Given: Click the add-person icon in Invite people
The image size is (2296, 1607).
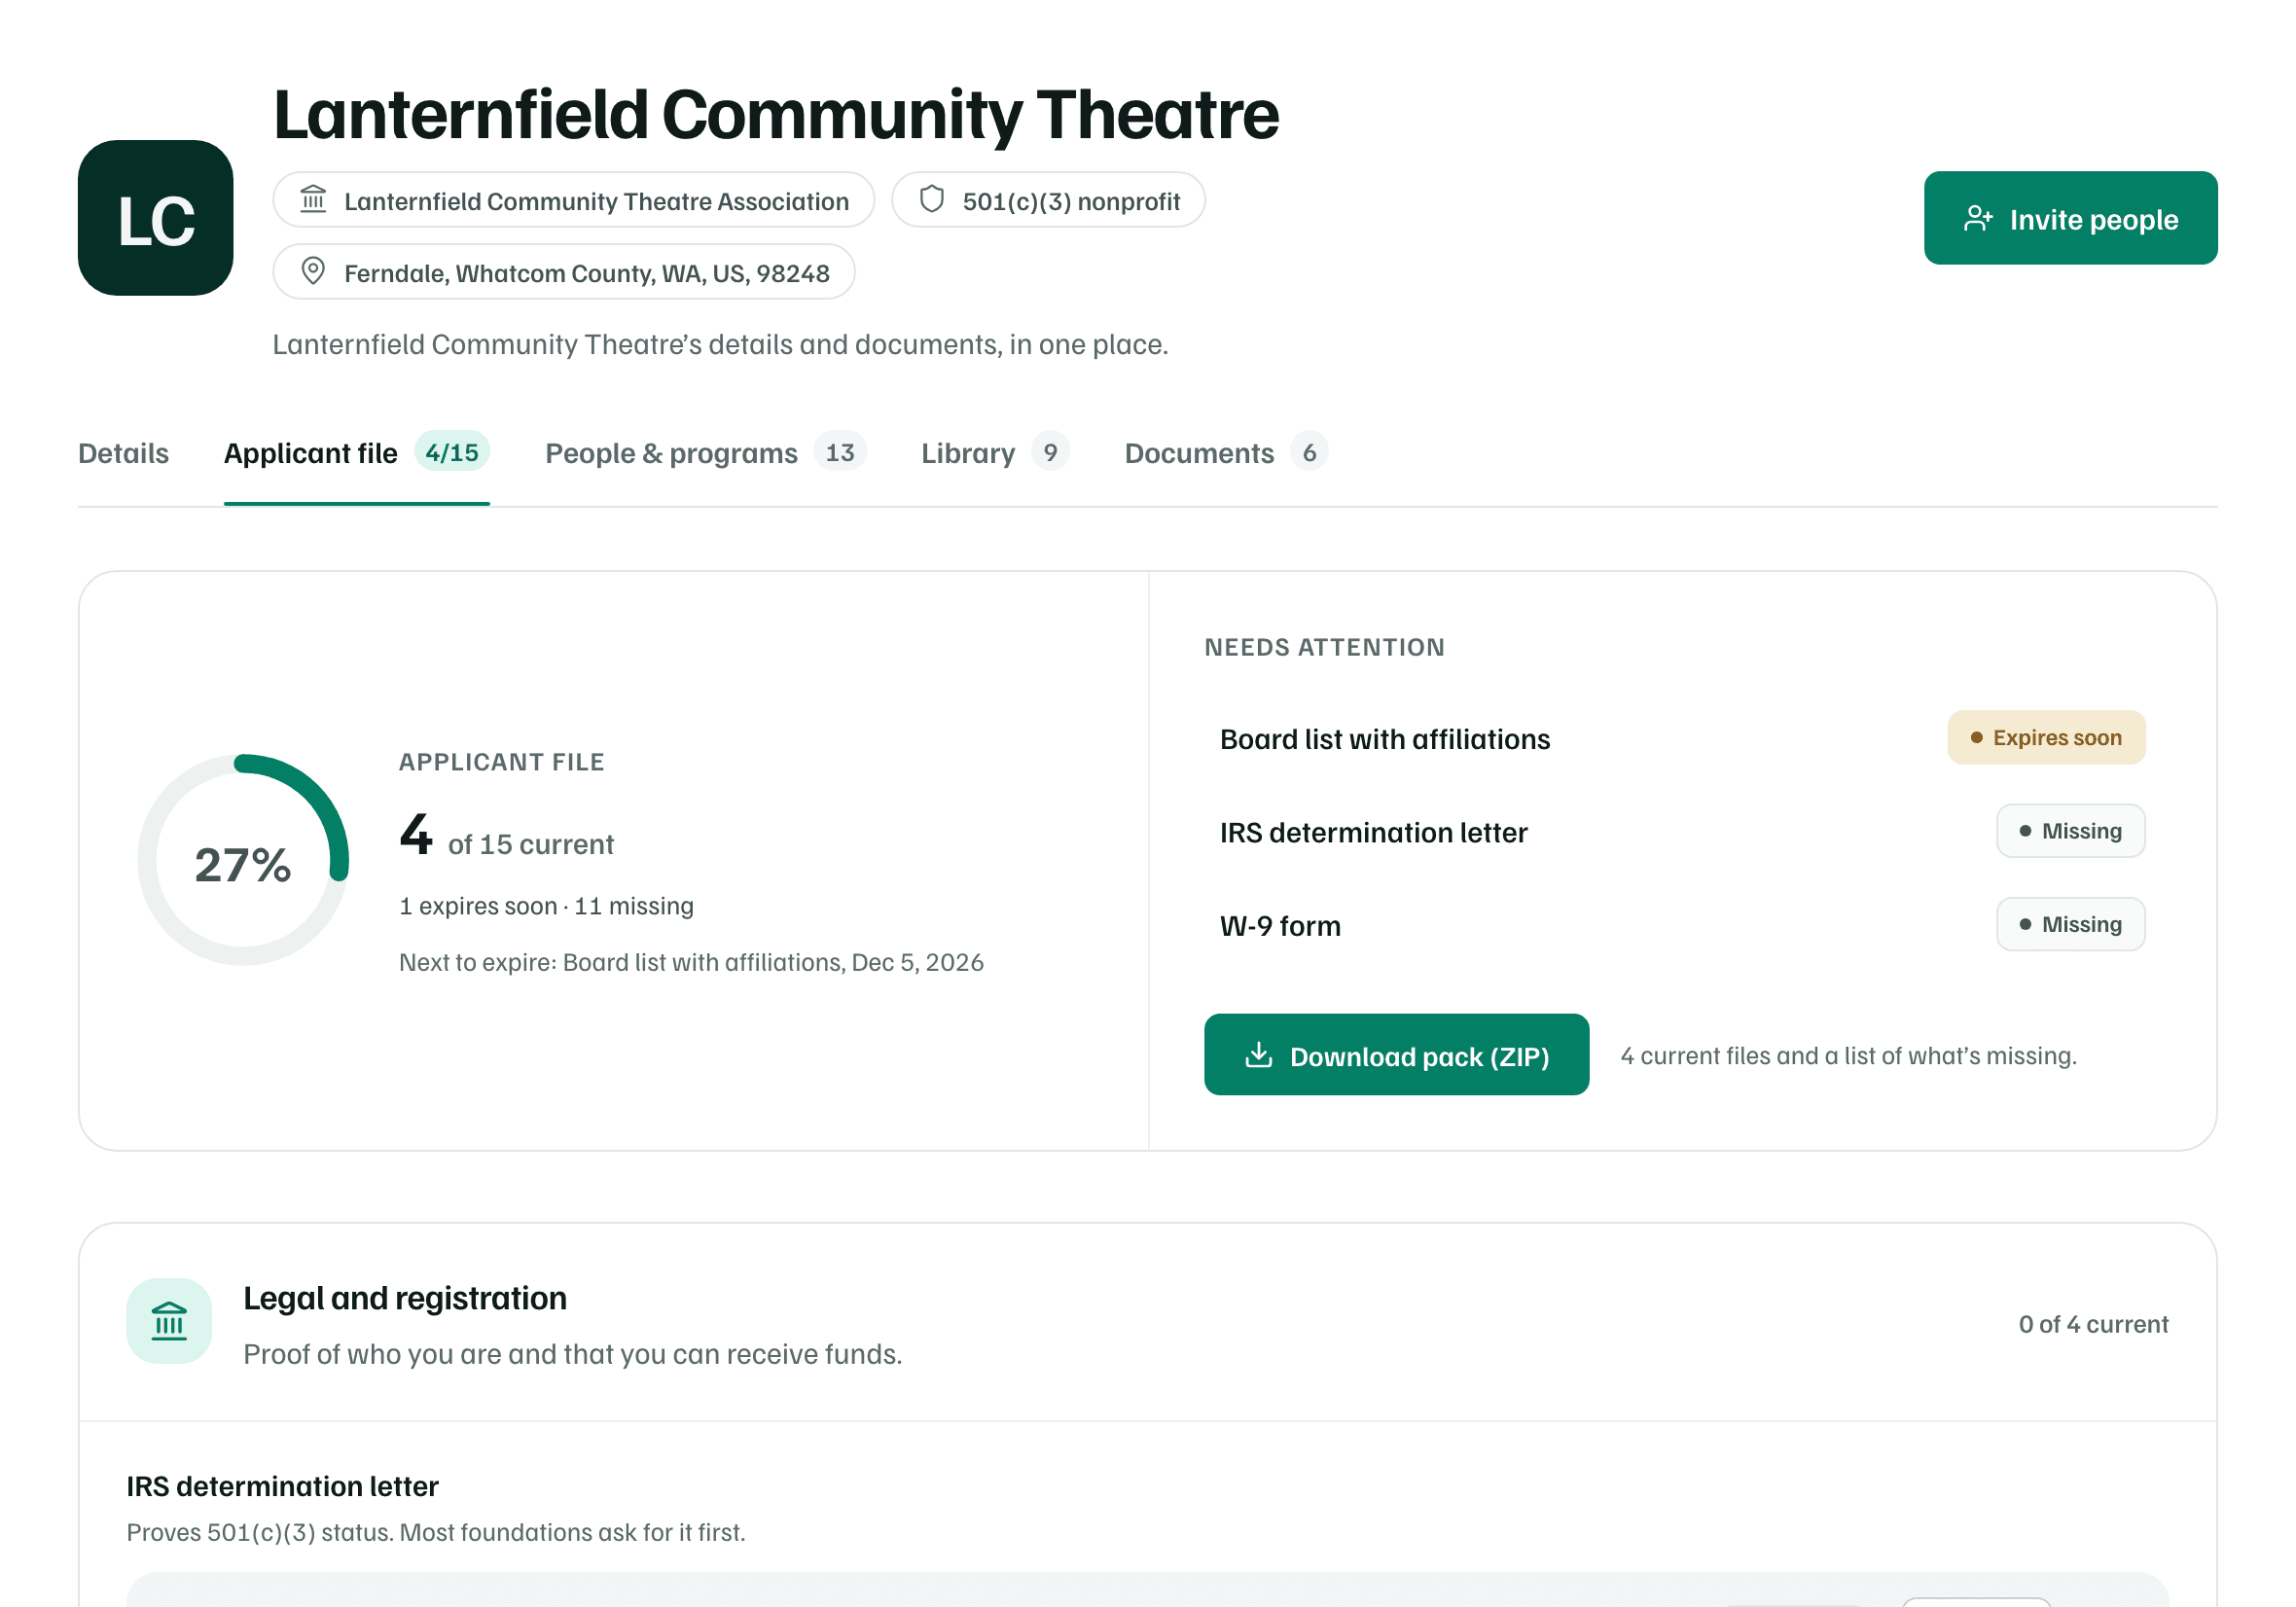Looking at the screenshot, I should [x=1977, y=219].
